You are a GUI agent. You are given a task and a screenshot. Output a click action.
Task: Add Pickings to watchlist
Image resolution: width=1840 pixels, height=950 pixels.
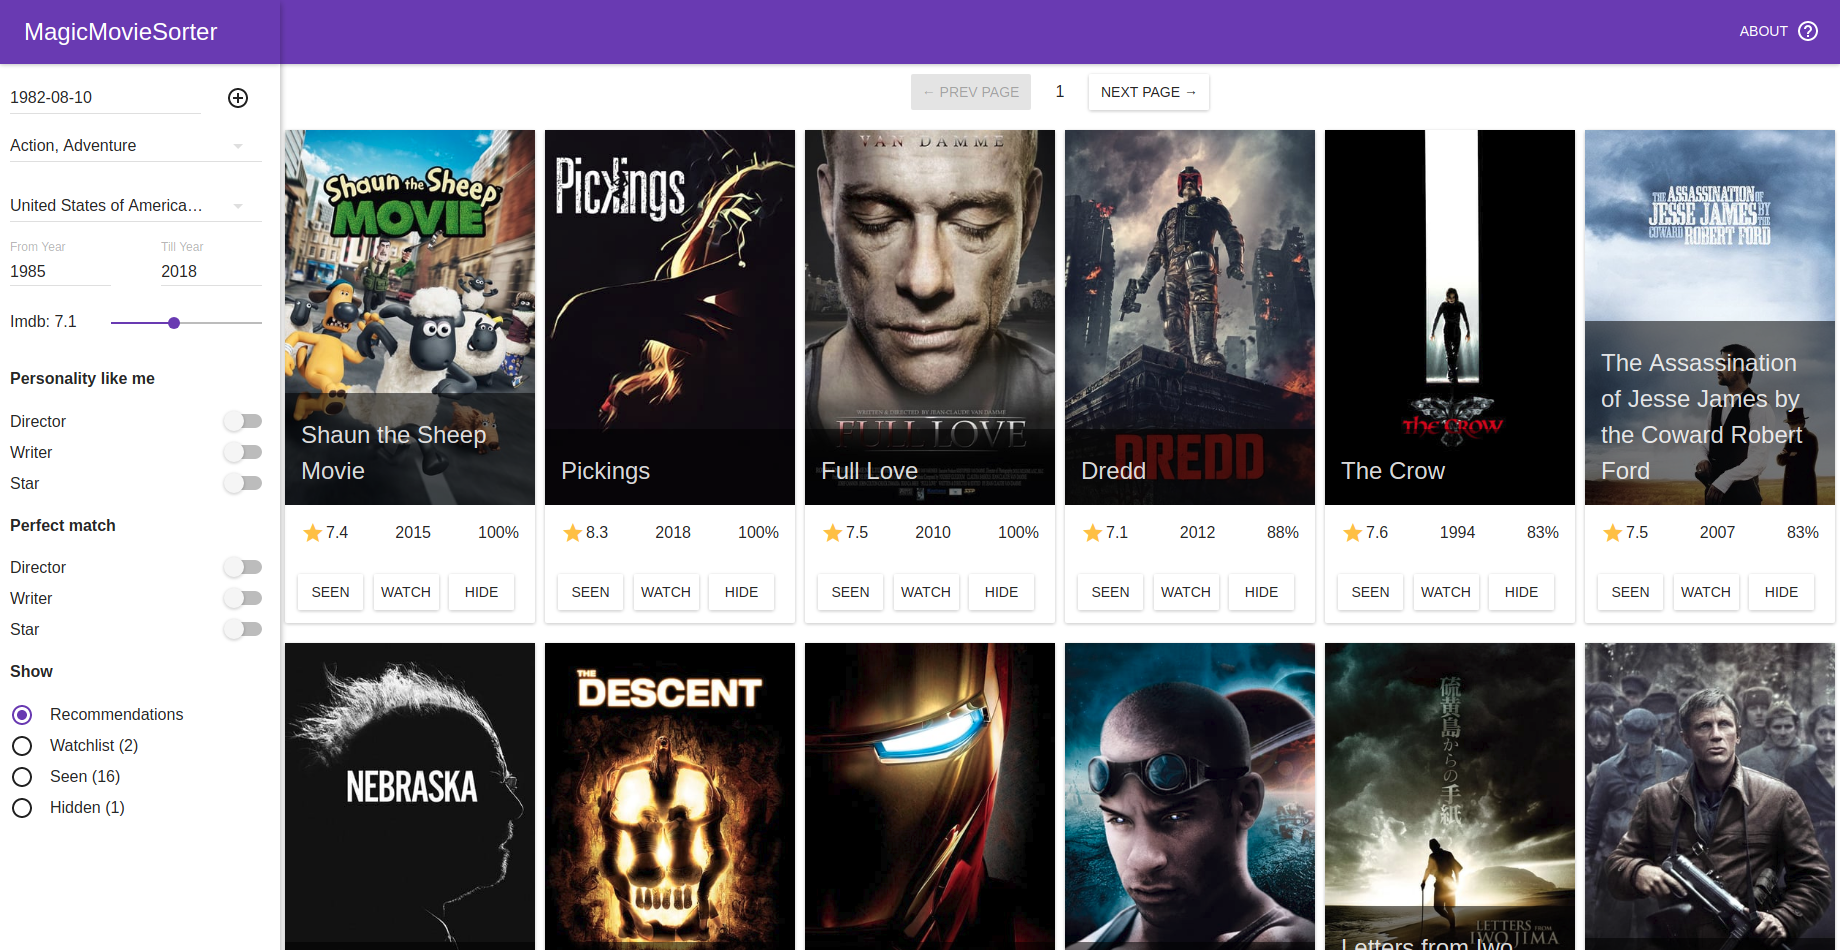coord(666,592)
